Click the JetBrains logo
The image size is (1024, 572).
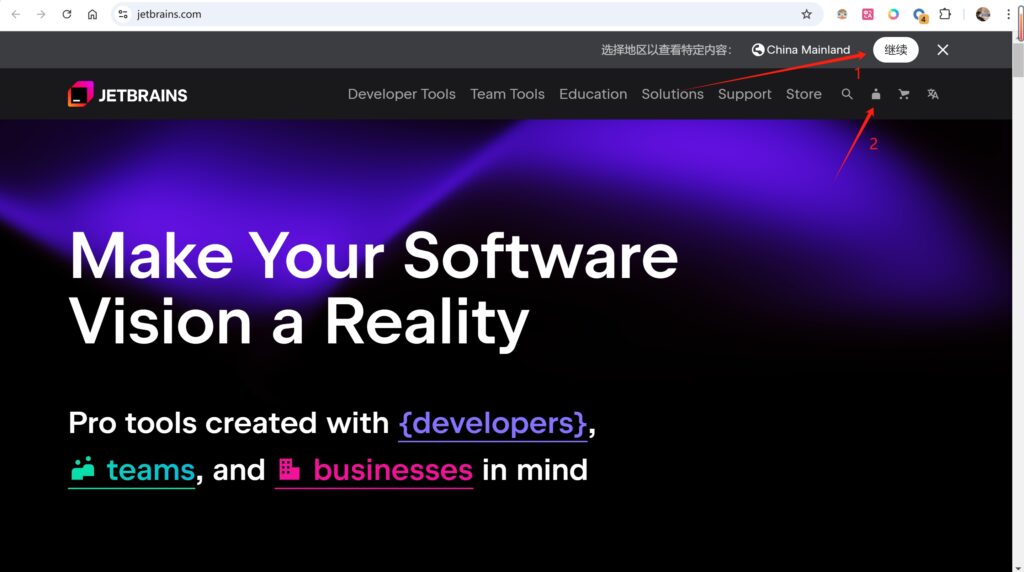click(127, 94)
